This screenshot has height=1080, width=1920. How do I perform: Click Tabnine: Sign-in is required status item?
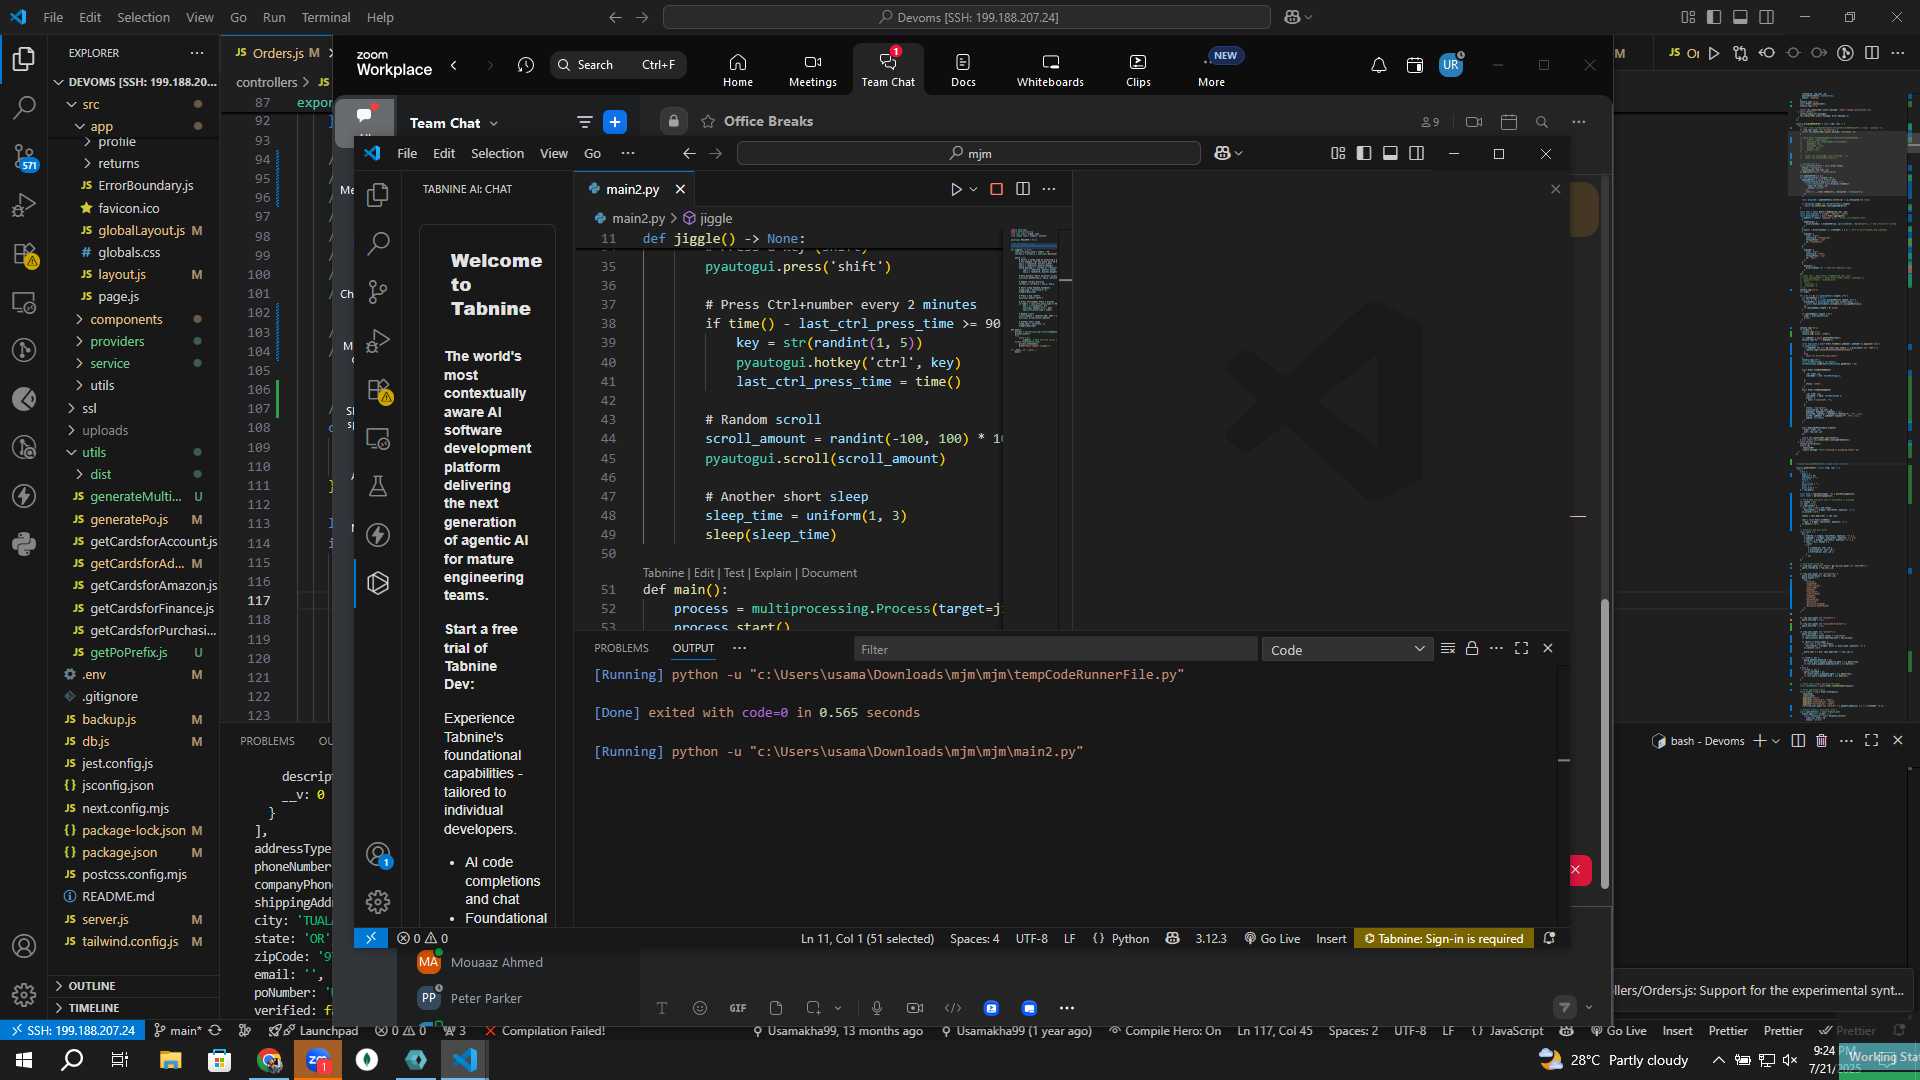coord(1444,939)
